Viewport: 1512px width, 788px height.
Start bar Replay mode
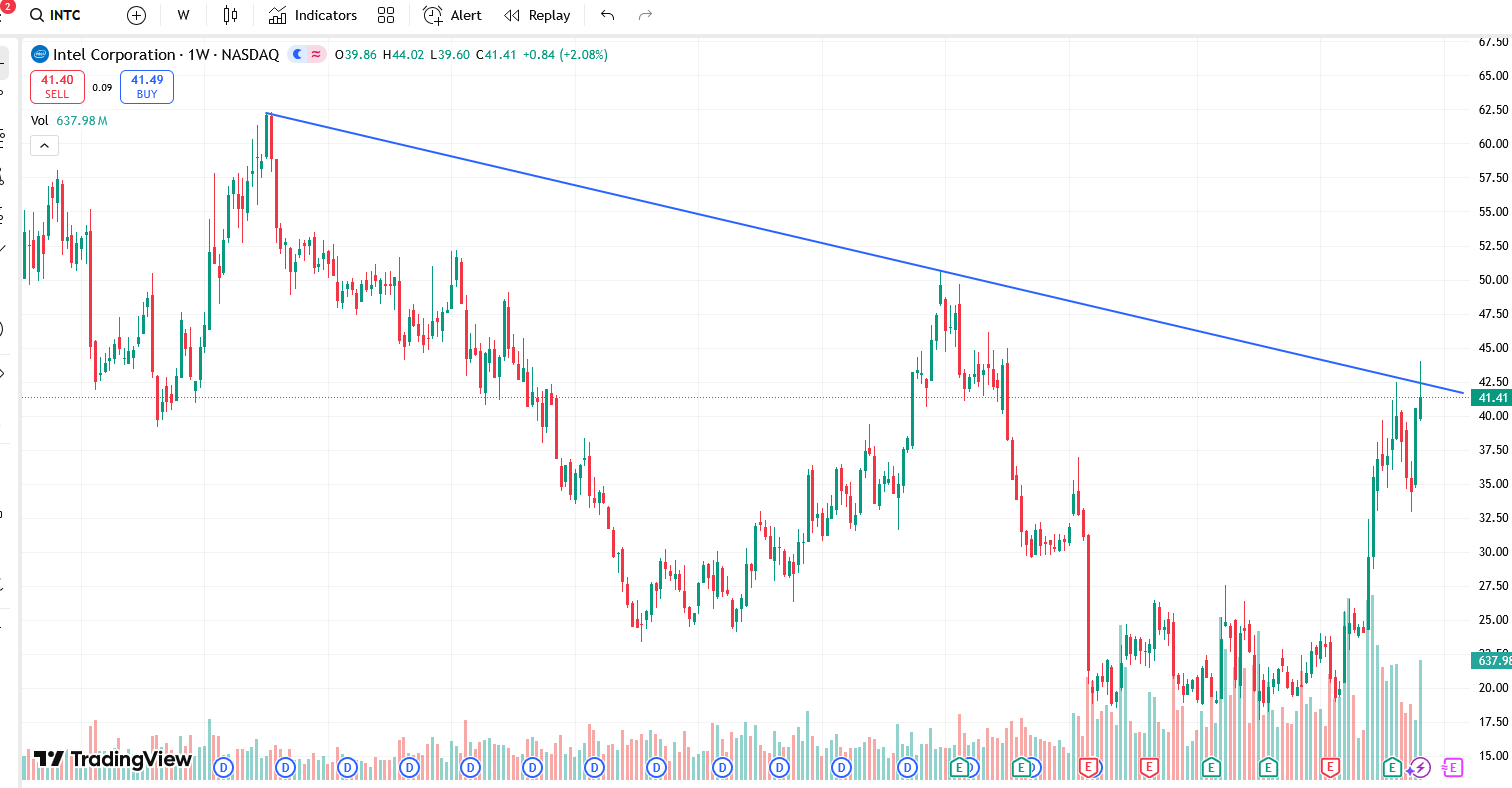pyautogui.click(x=537, y=15)
